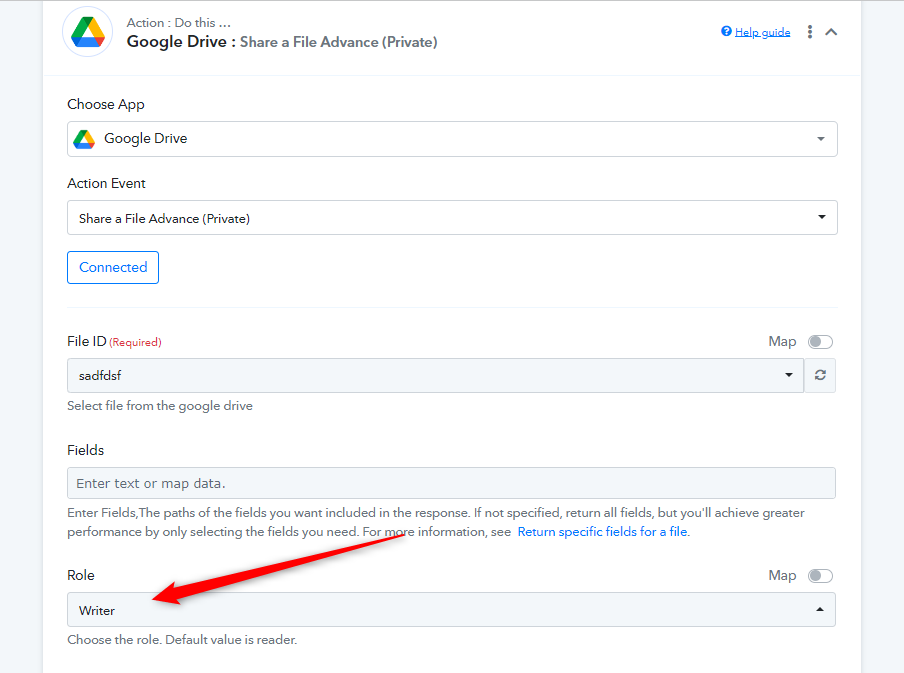The image size is (904, 673).
Task: Open the Choose App dropdown showing Google Drive
Action: pos(452,139)
